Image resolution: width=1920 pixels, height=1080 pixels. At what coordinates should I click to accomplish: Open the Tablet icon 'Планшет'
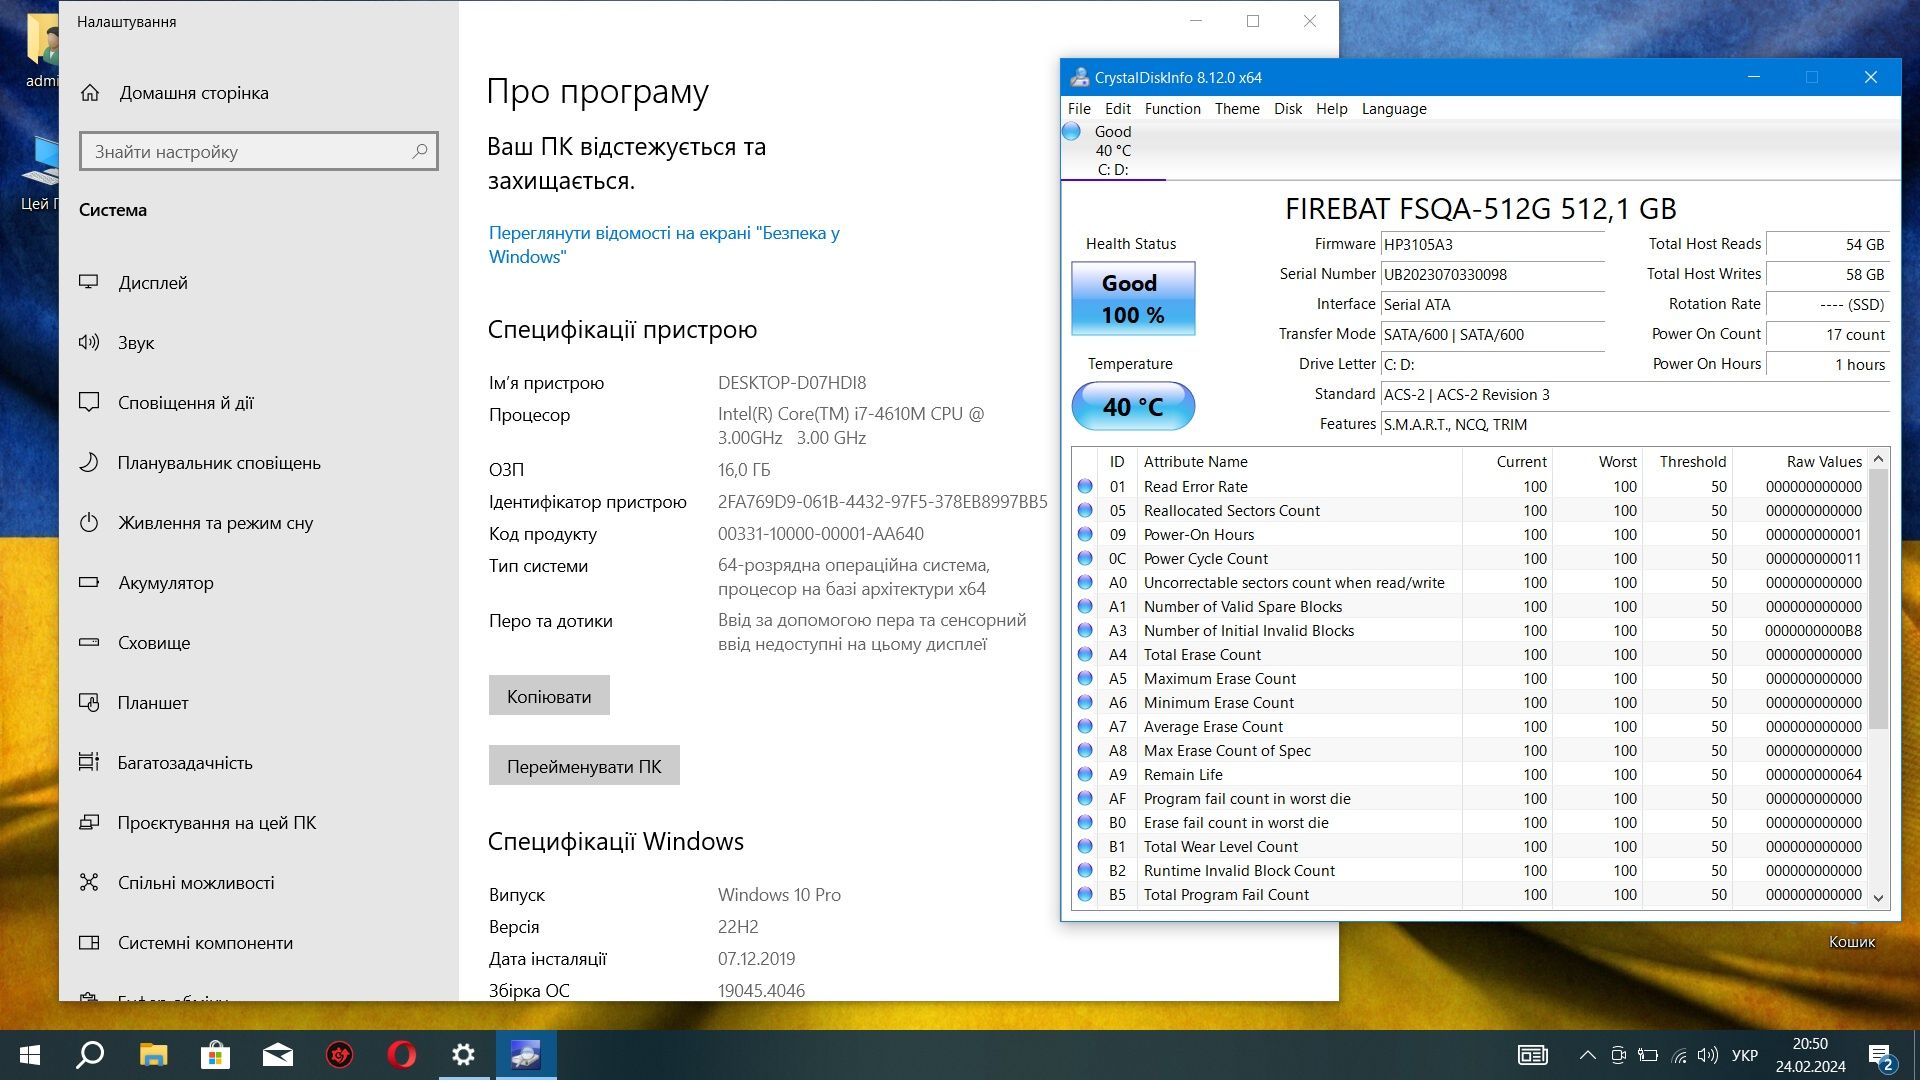89,702
